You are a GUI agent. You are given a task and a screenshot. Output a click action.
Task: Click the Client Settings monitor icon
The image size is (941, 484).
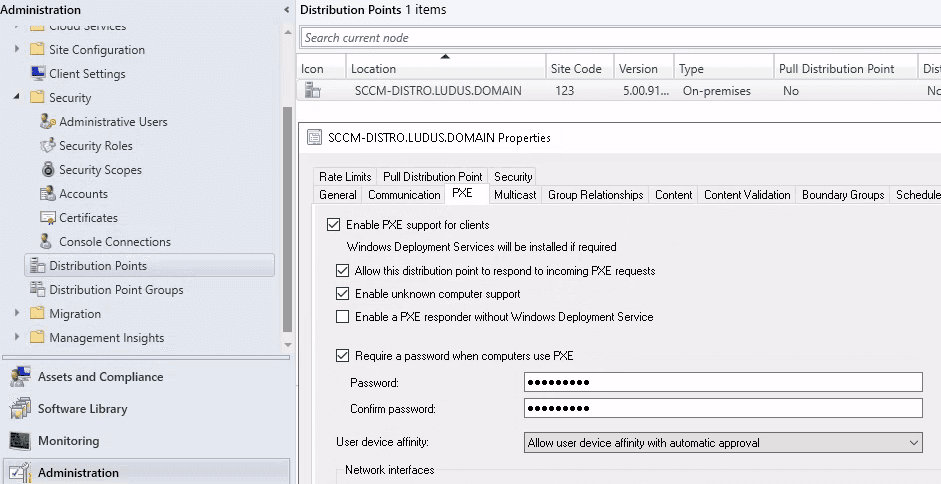pyautogui.click(x=38, y=73)
